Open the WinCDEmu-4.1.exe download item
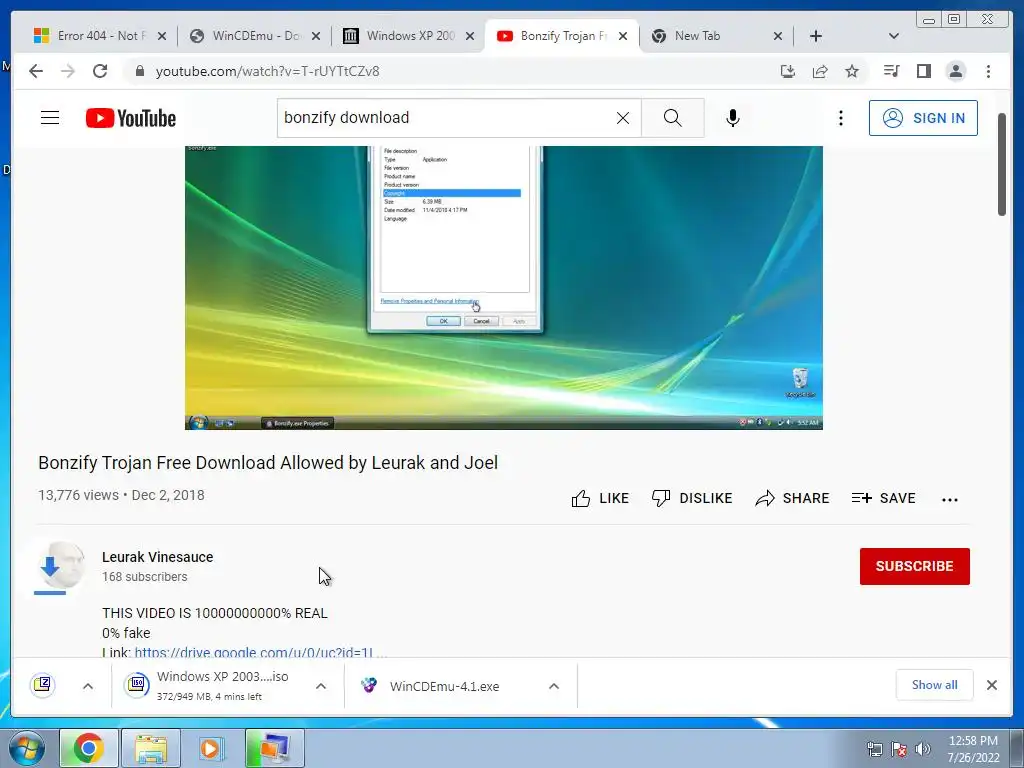 point(444,686)
